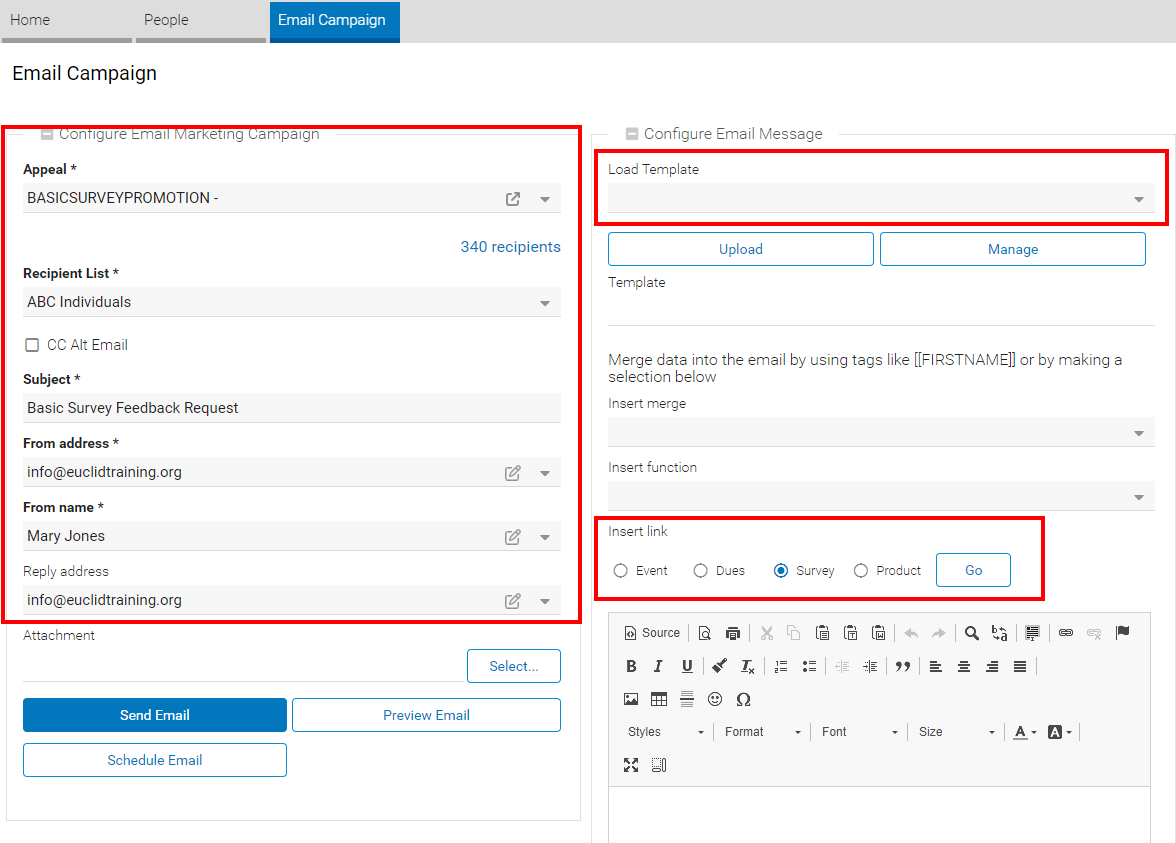Click the Cut scissors icon

coord(766,633)
